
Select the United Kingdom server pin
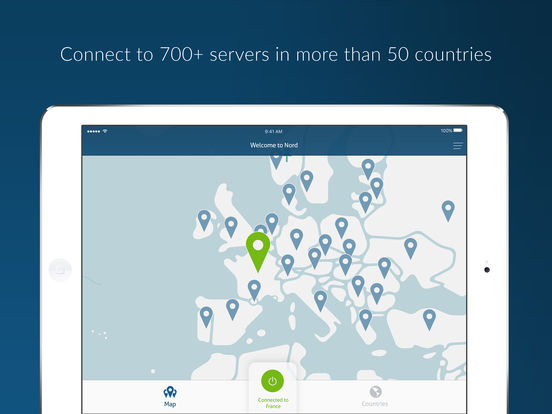pos(231,227)
